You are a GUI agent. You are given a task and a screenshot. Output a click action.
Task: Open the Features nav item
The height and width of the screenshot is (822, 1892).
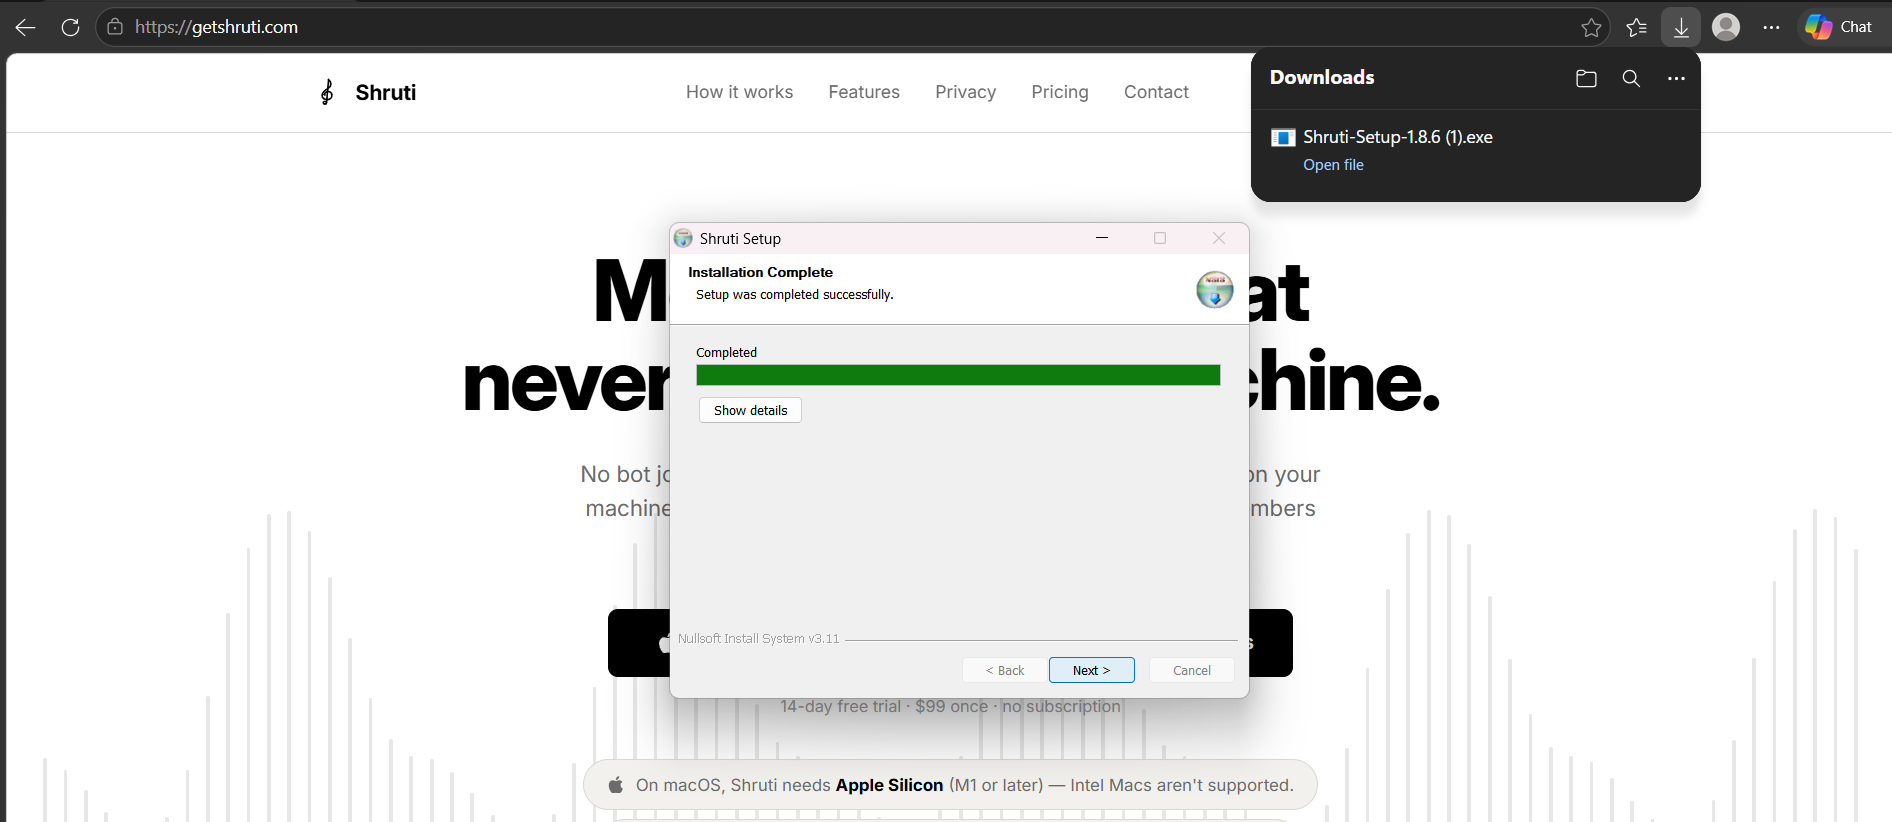(864, 92)
